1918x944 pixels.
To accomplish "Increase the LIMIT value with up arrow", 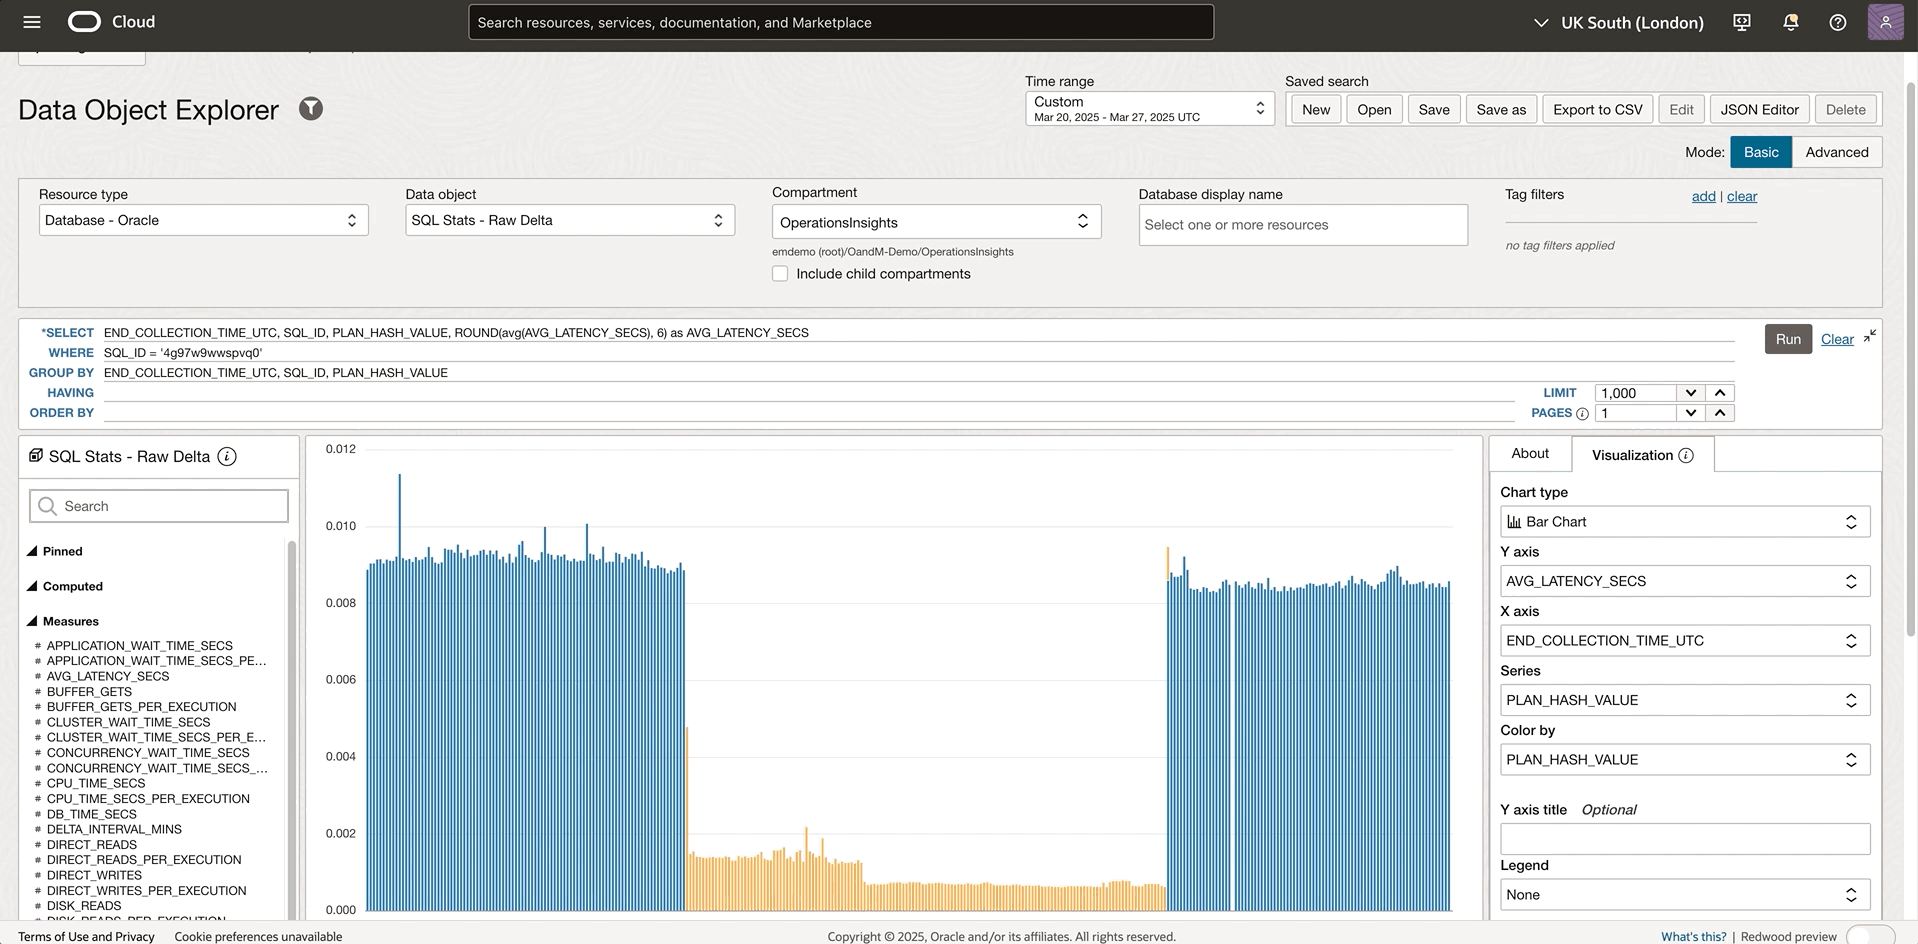I will coord(1720,393).
